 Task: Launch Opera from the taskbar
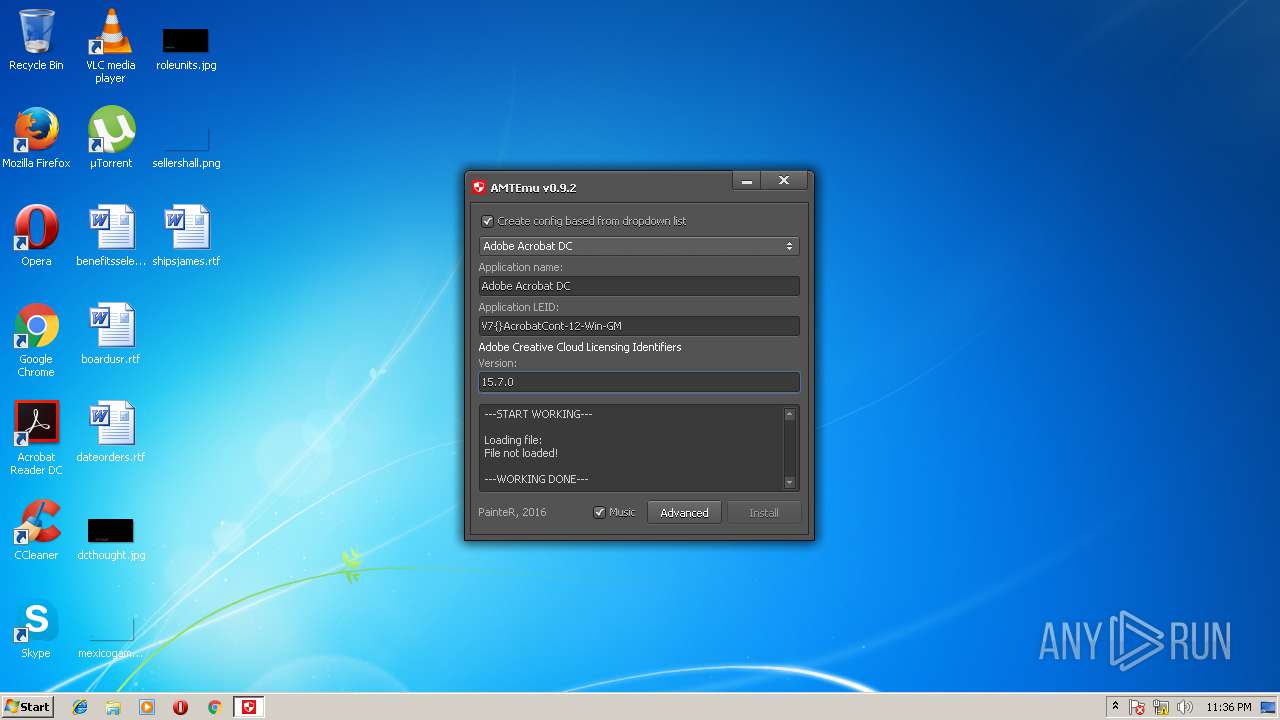[x=181, y=707]
